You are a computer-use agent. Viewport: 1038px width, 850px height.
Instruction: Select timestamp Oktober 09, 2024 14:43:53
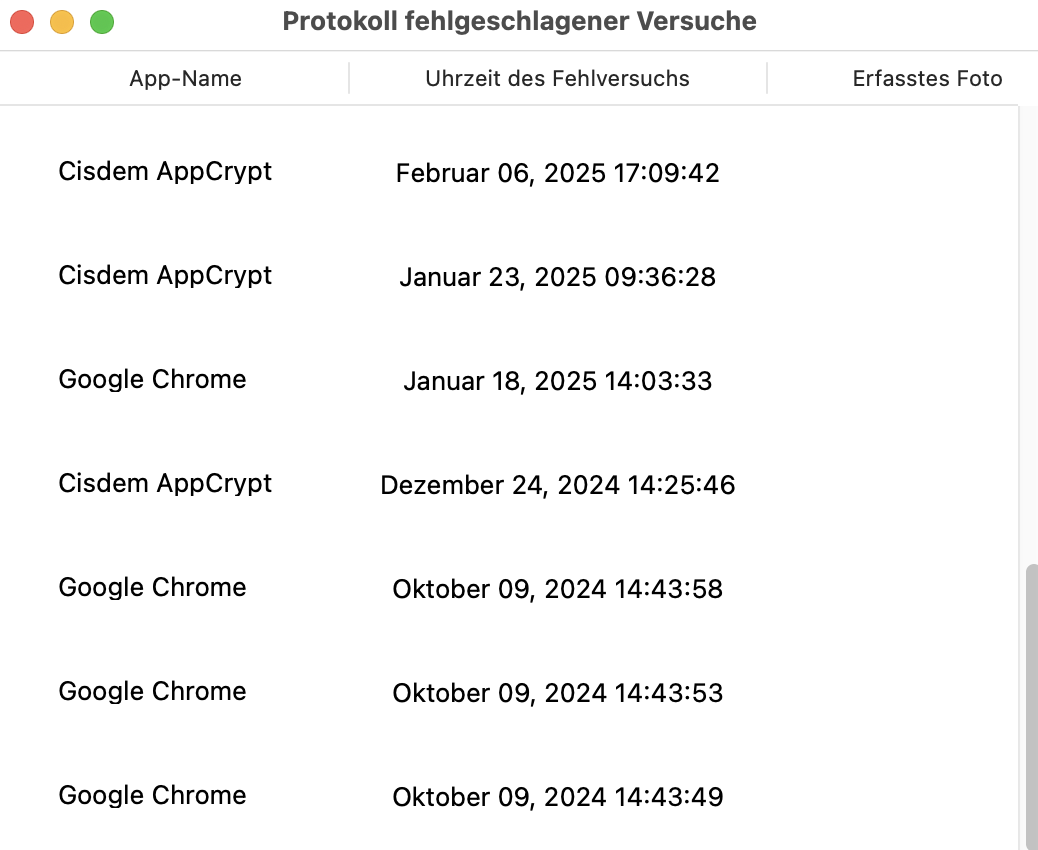tap(557, 693)
